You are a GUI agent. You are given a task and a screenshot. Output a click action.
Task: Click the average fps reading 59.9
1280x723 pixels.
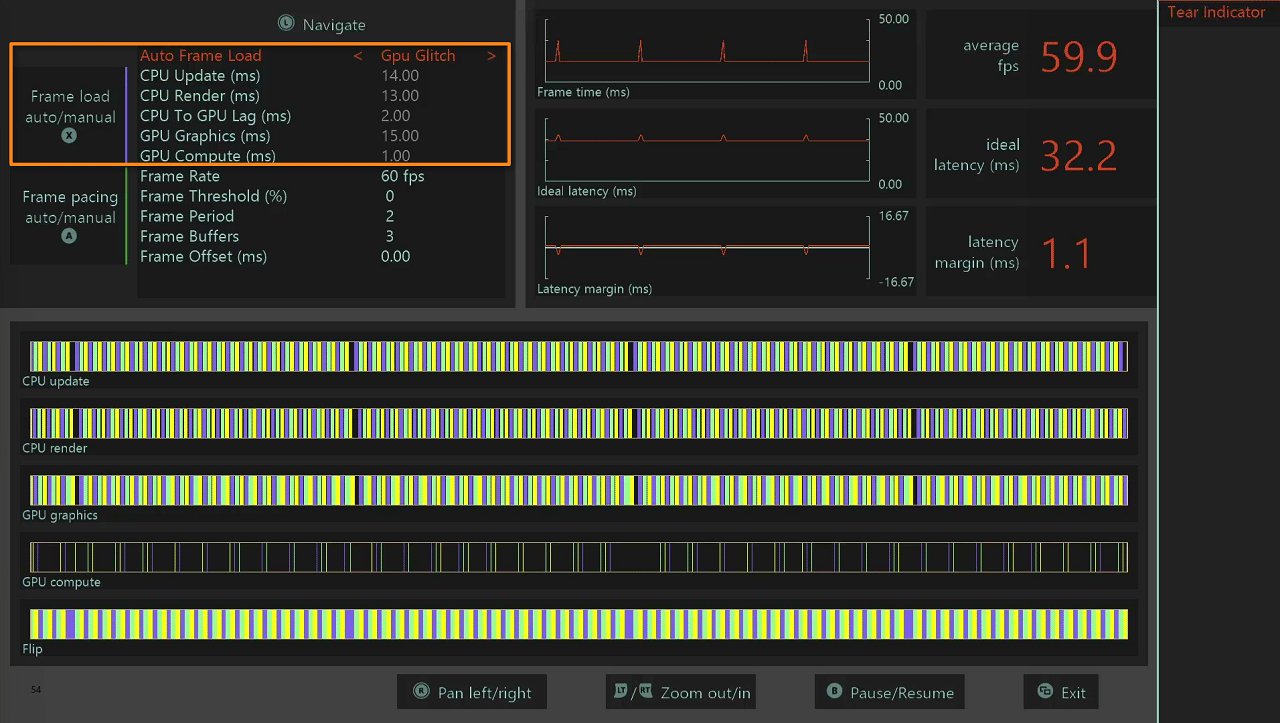[1079, 58]
